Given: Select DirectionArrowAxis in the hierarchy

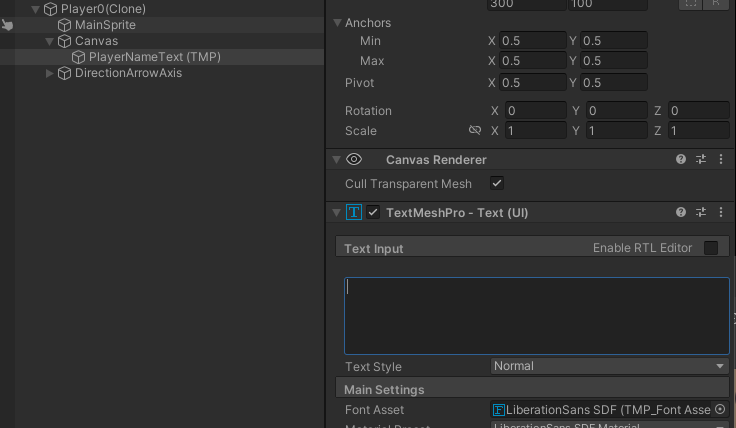Looking at the screenshot, I should (x=128, y=73).
